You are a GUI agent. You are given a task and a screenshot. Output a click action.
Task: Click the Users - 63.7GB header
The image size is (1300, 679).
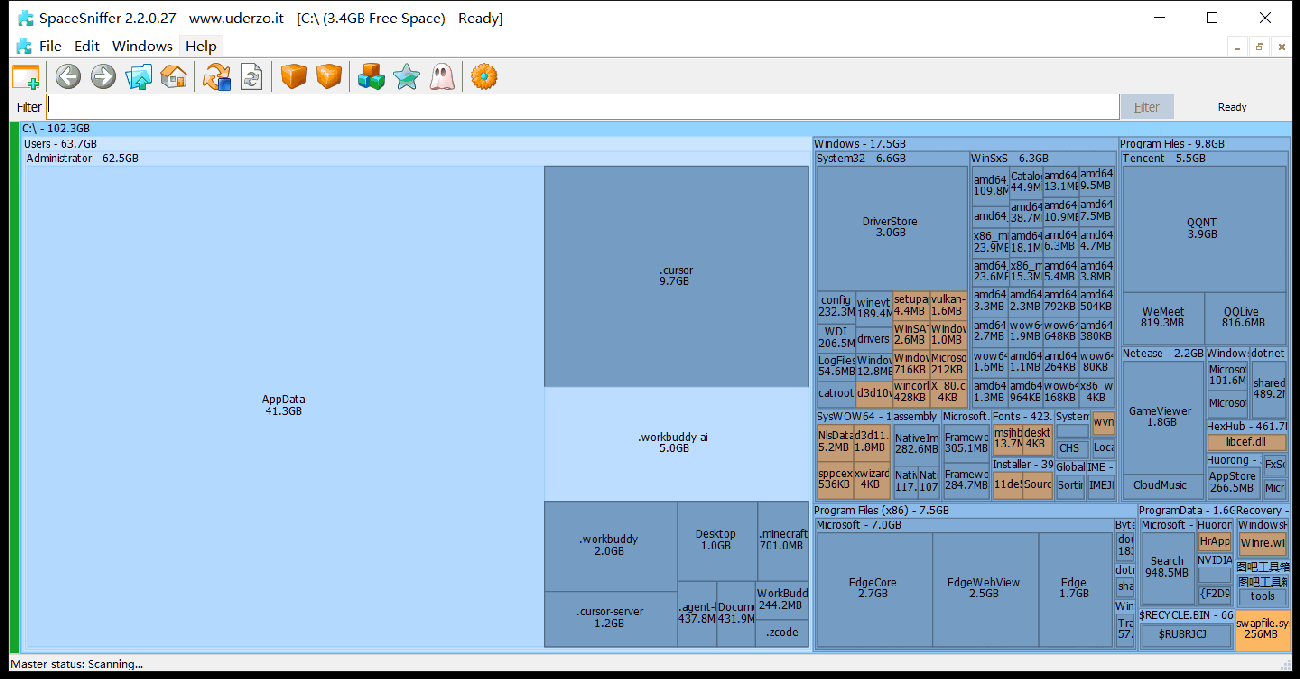(415, 144)
